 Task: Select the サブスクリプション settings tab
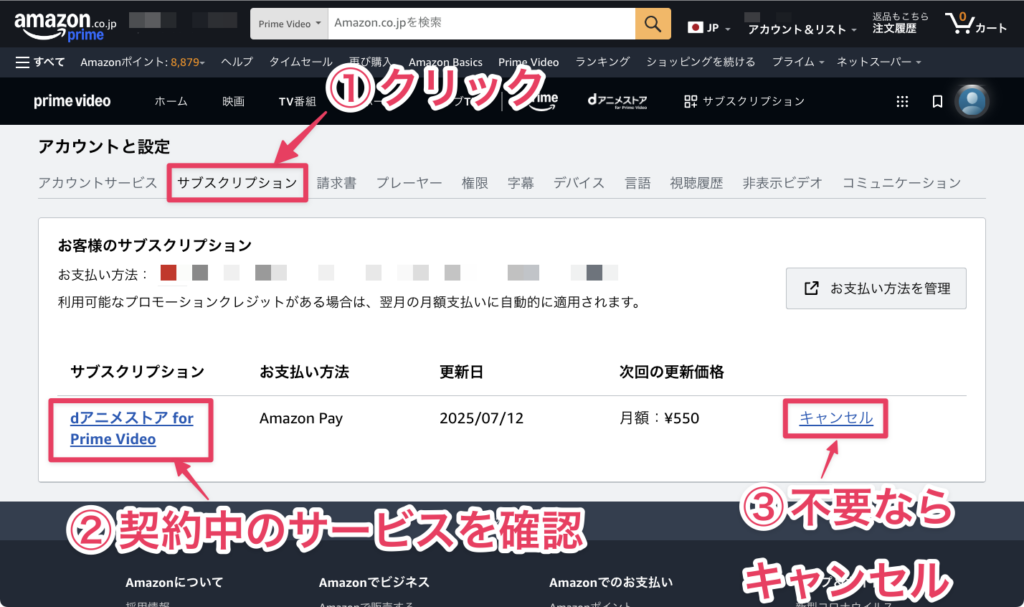[237, 183]
